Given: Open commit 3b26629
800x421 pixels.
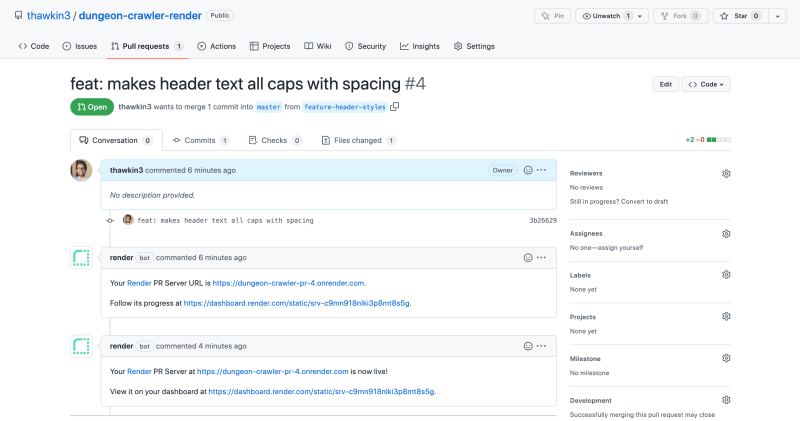Looking at the screenshot, I should coord(543,220).
